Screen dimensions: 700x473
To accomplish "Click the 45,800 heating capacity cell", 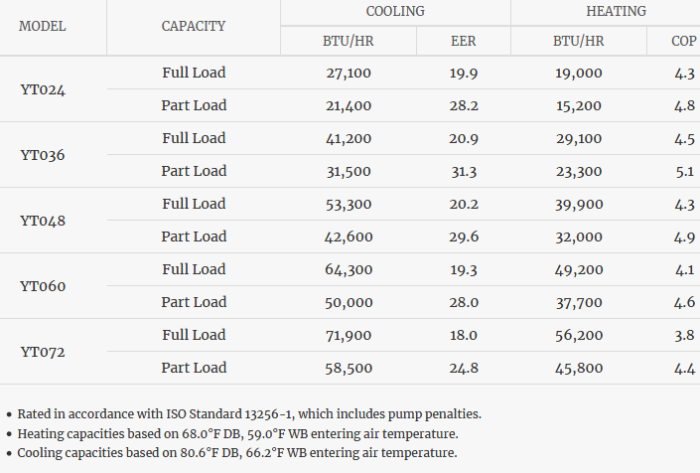I will tap(578, 368).
